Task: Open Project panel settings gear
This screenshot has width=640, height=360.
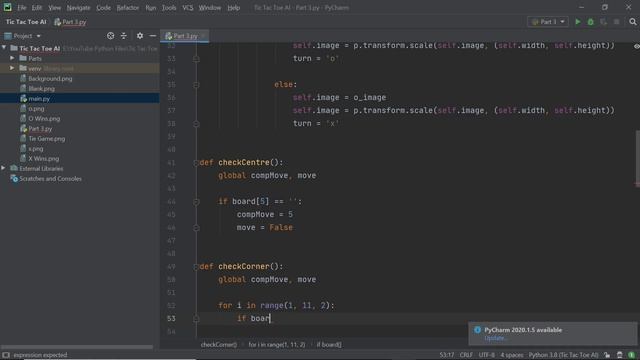Action: pyautogui.click(x=140, y=36)
